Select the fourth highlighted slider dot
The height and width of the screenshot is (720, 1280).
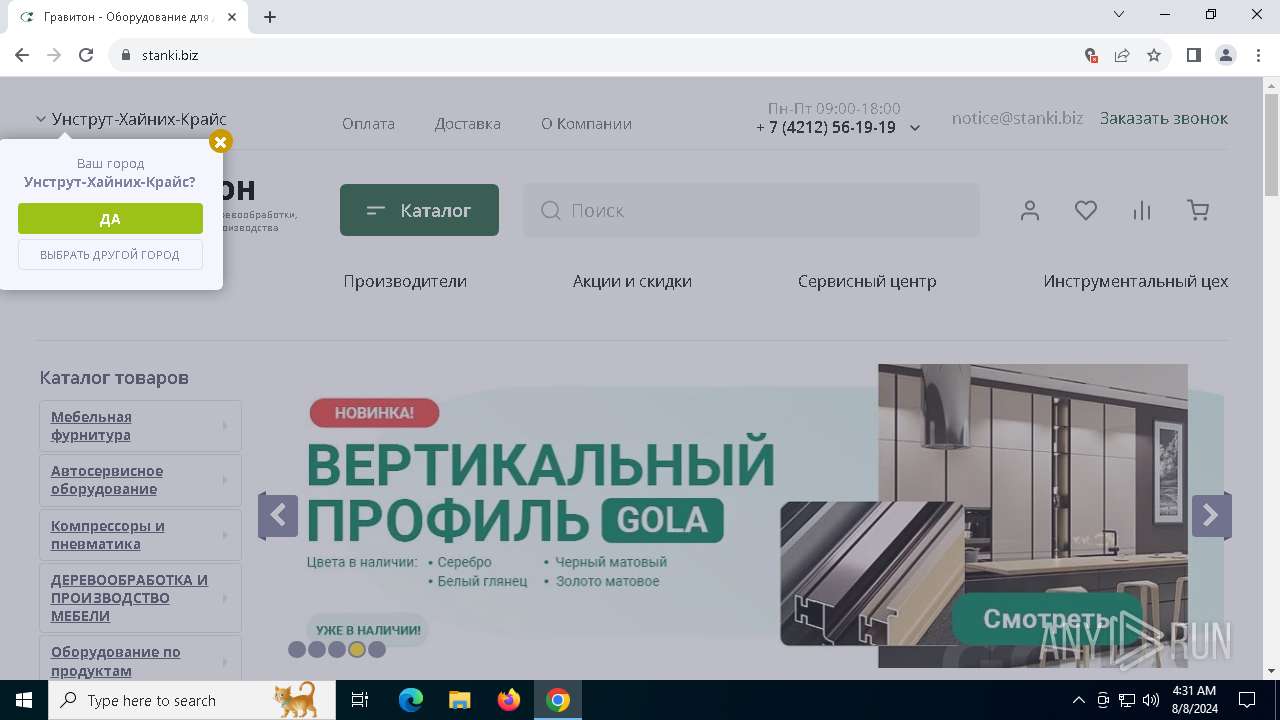click(357, 650)
